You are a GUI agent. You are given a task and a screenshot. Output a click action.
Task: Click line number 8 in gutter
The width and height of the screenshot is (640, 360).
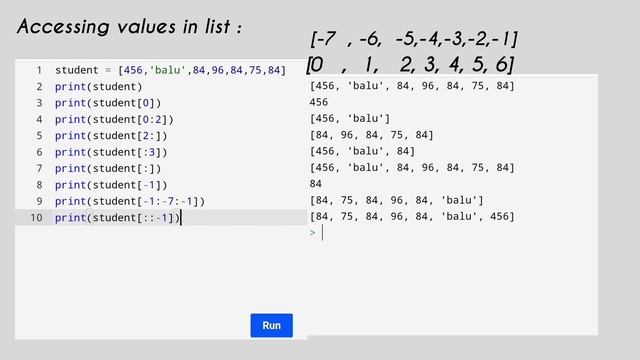tap(39, 185)
